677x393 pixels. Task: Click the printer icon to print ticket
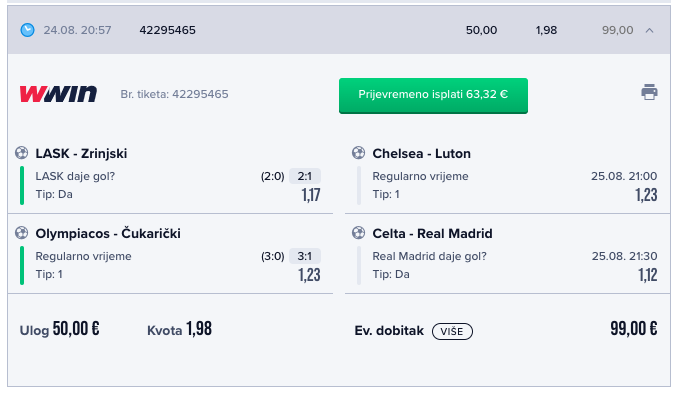pyautogui.click(x=649, y=92)
